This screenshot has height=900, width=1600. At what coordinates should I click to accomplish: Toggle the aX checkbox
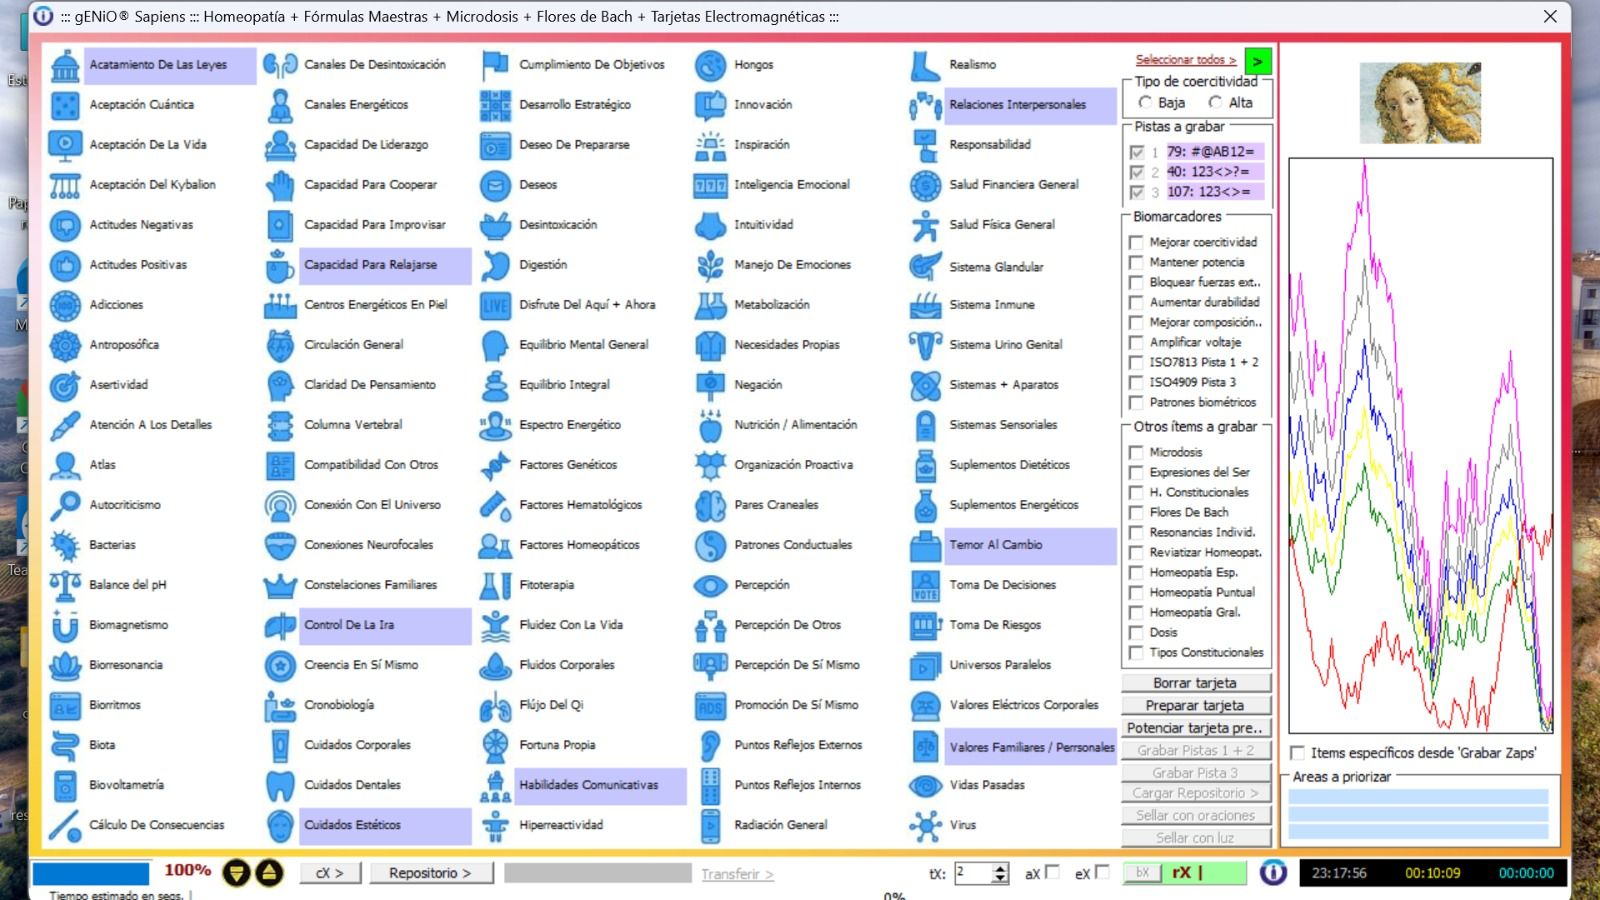point(1052,872)
